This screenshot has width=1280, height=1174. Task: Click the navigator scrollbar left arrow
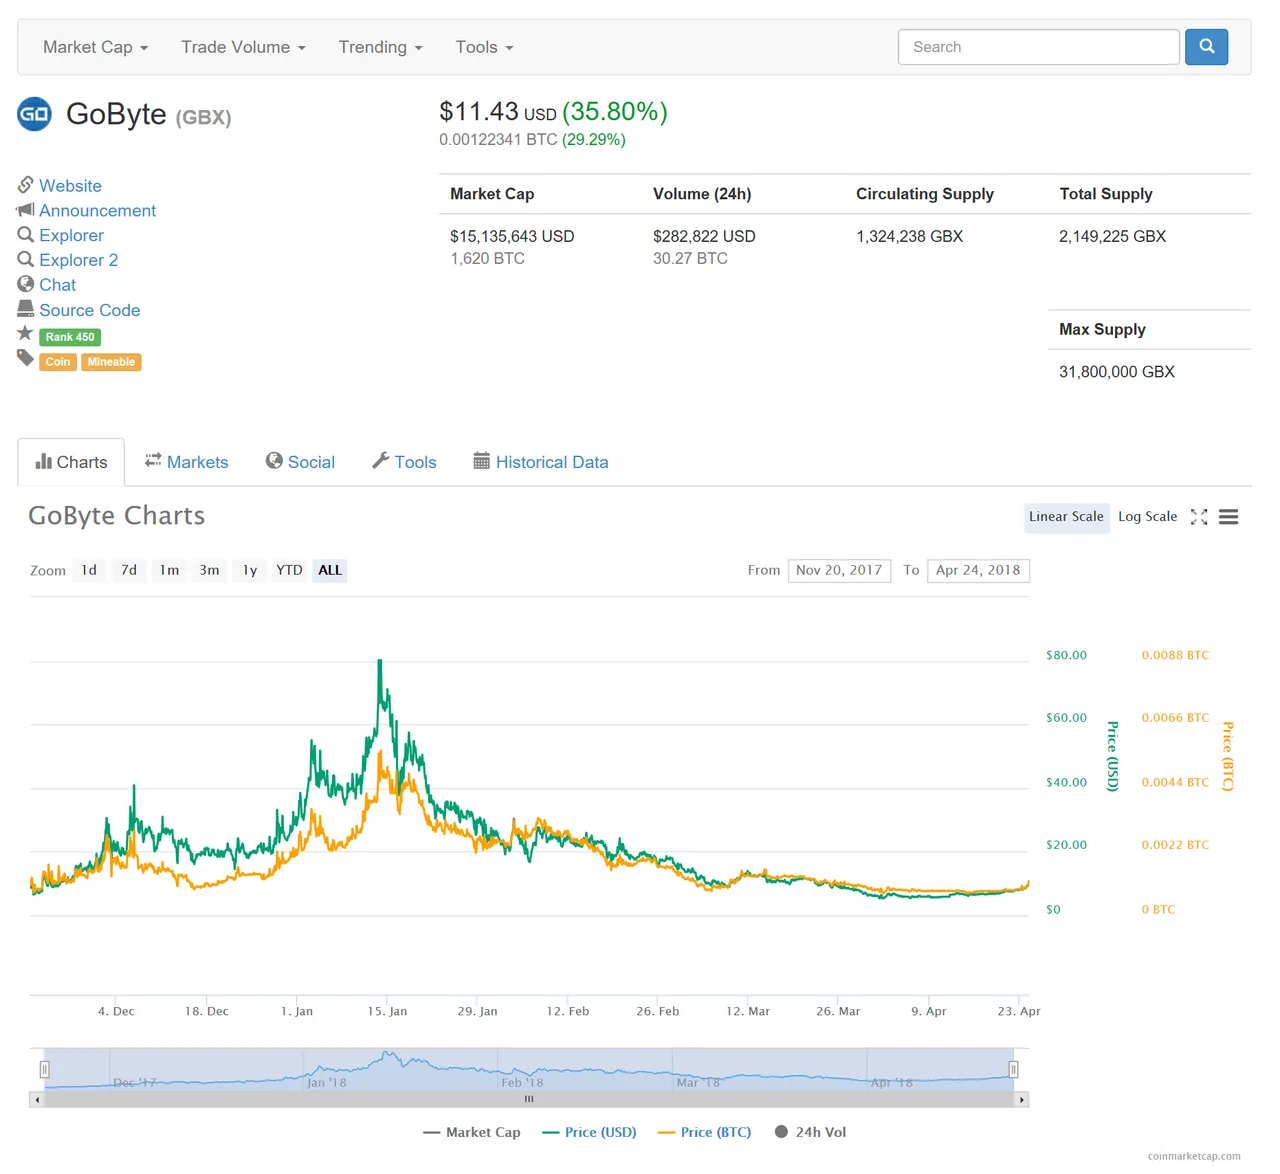38,1099
